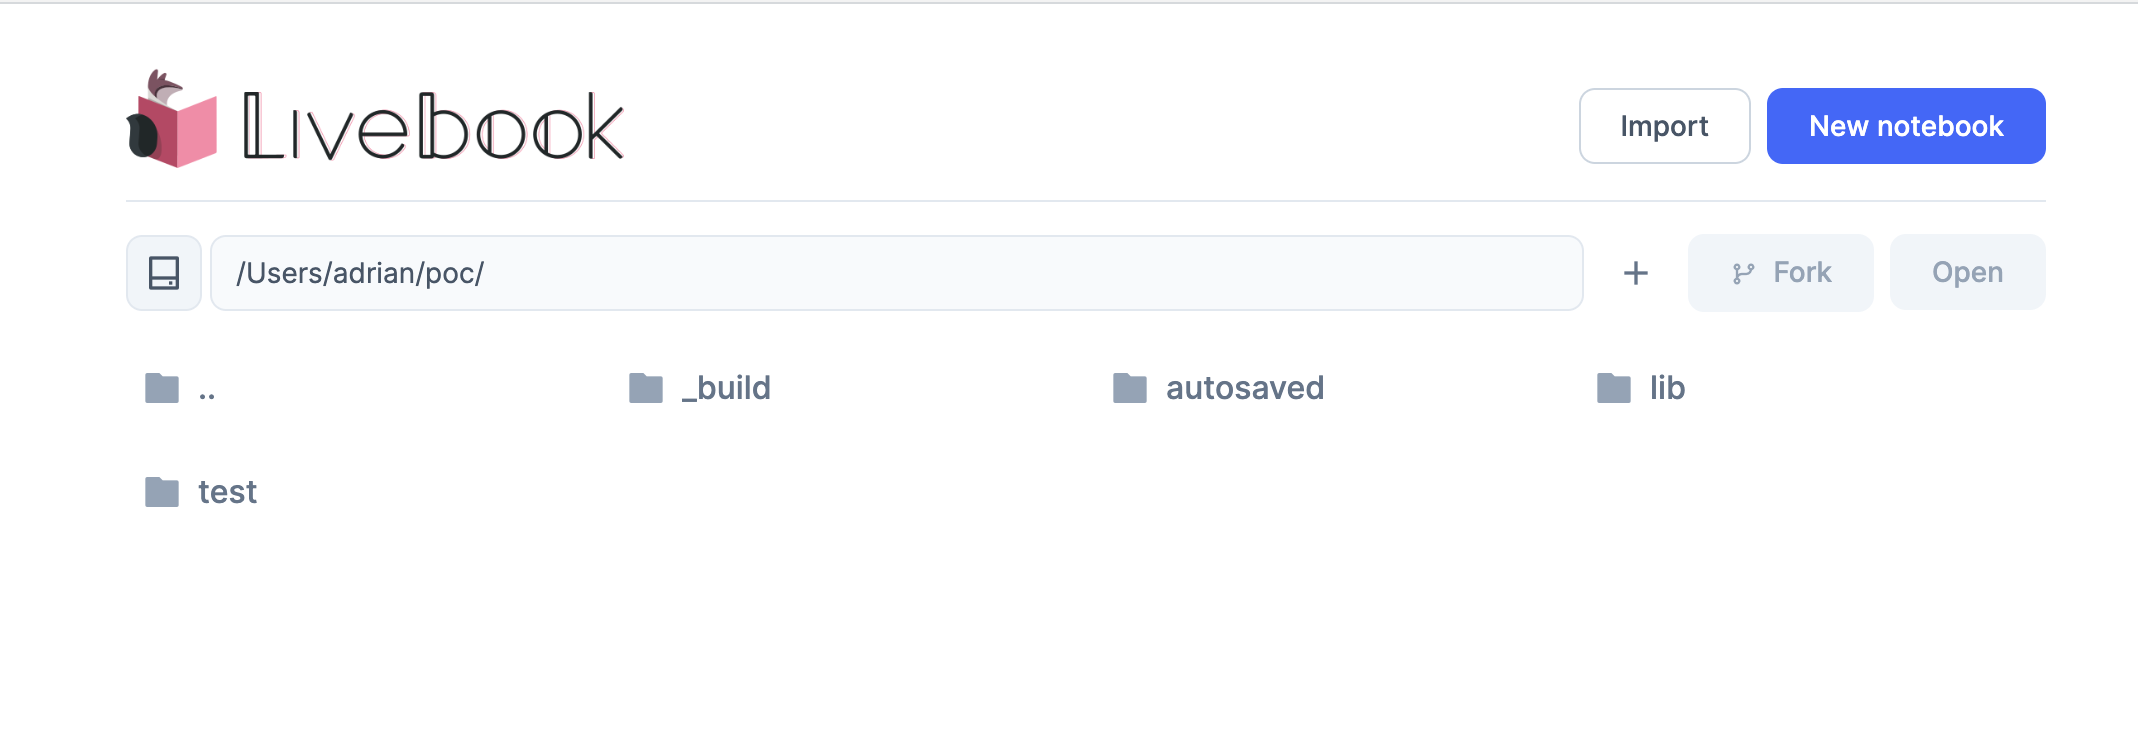The height and width of the screenshot is (754, 2138).
Task: Navigate to the parent directory entry
Action: tap(205, 388)
